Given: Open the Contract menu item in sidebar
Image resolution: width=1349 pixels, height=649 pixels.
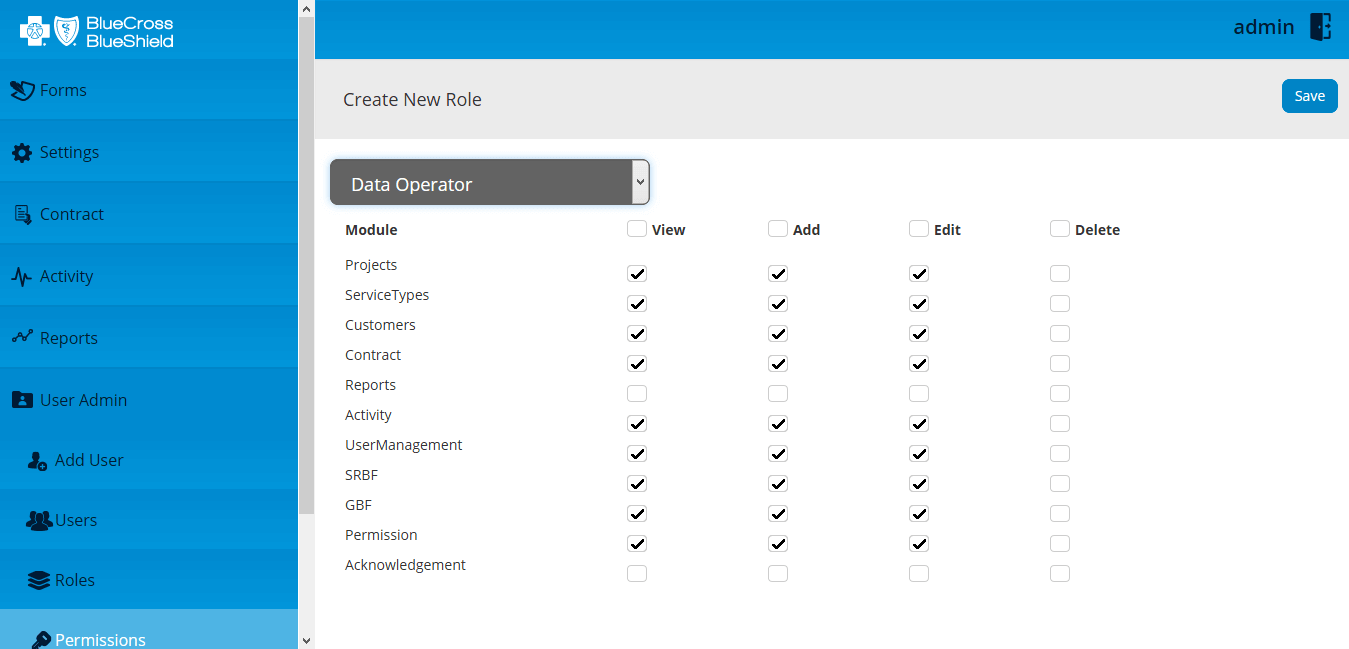Looking at the screenshot, I should pos(149,214).
